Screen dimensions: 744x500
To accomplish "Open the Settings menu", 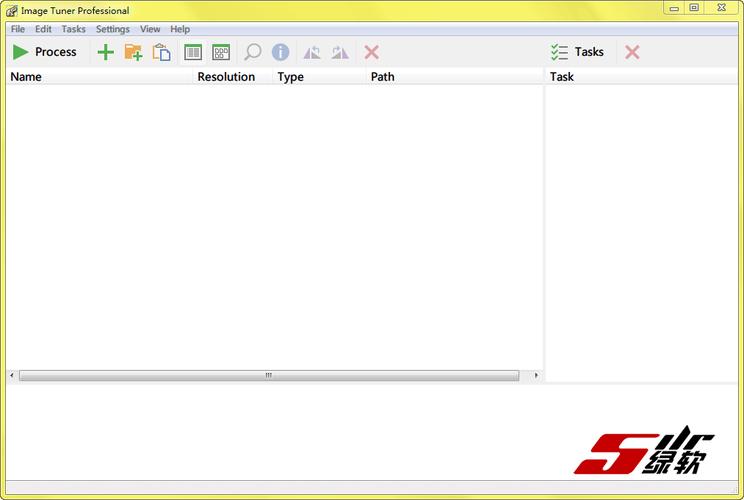I will 112,29.
